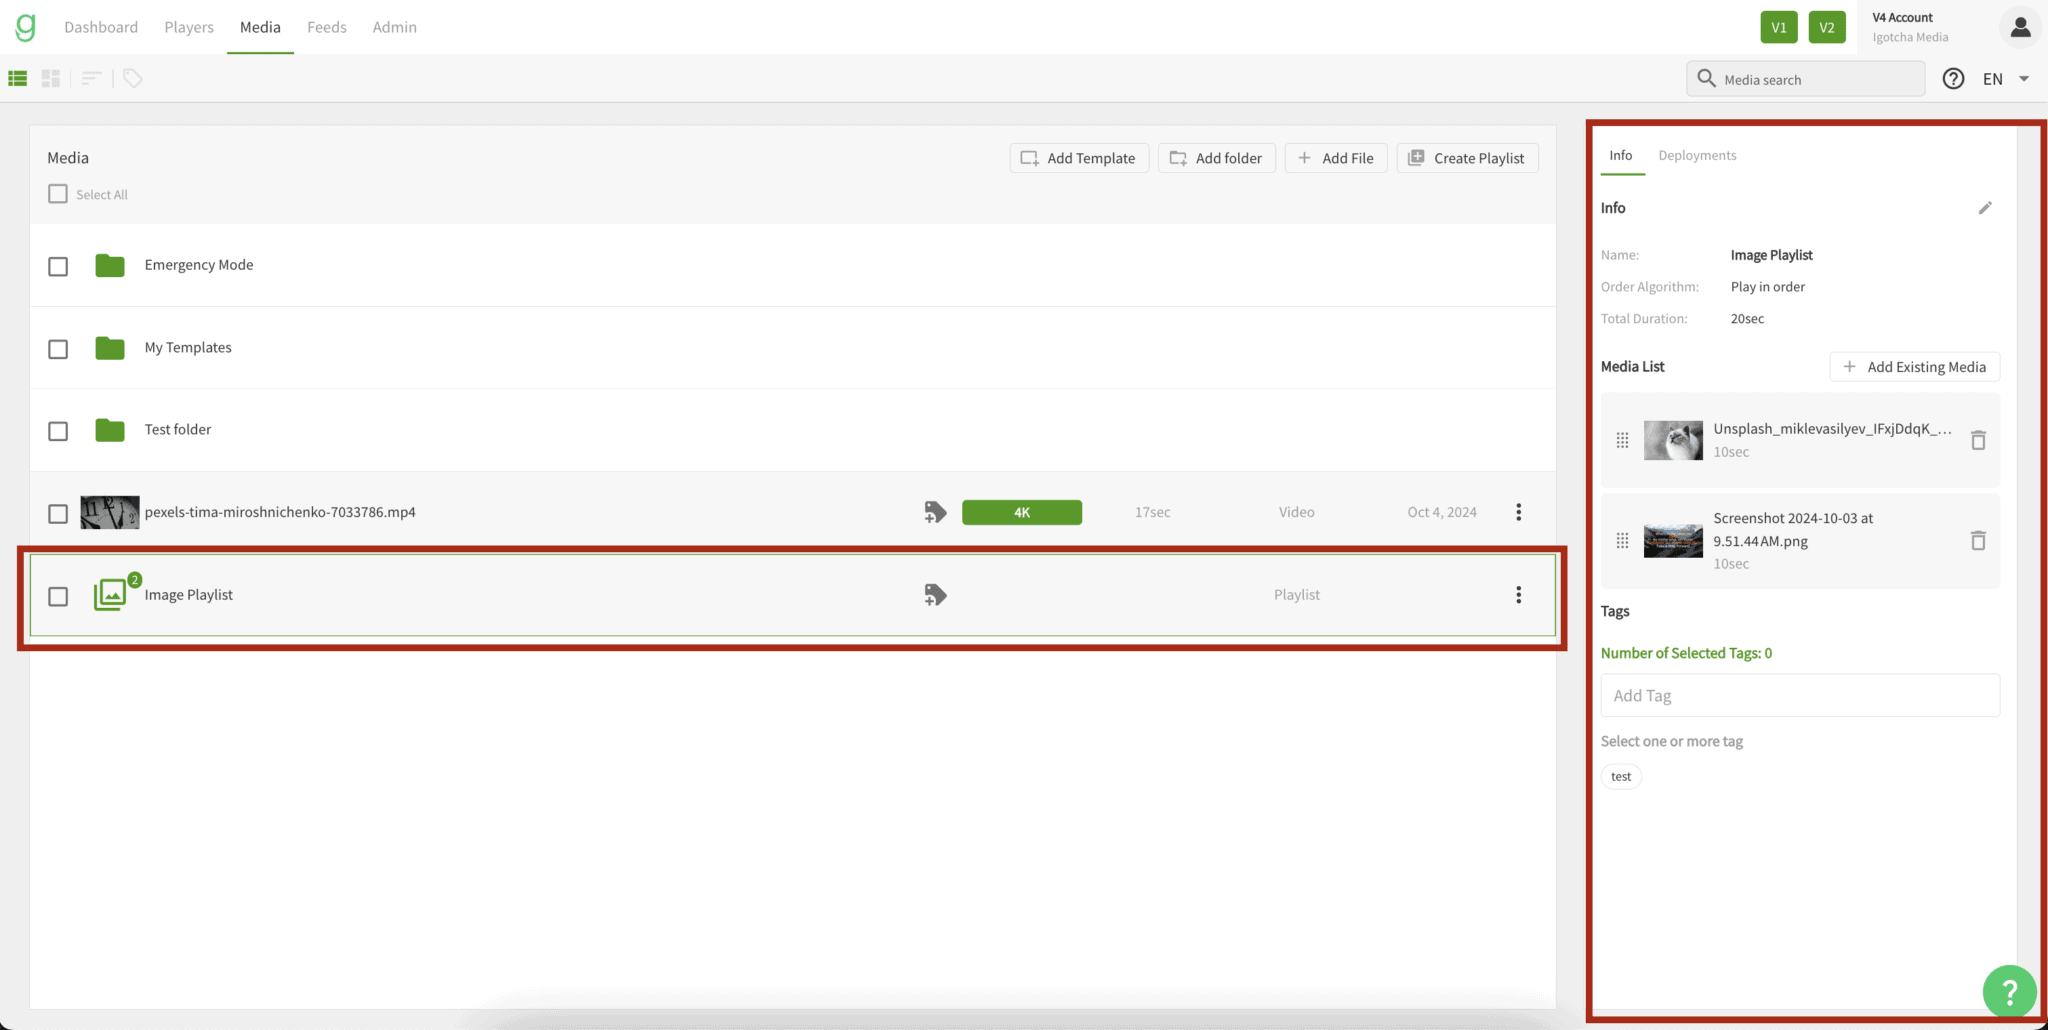The height and width of the screenshot is (1030, 2048).
Task: Open the language dropdown next to EN
Action: [2023, 78]
